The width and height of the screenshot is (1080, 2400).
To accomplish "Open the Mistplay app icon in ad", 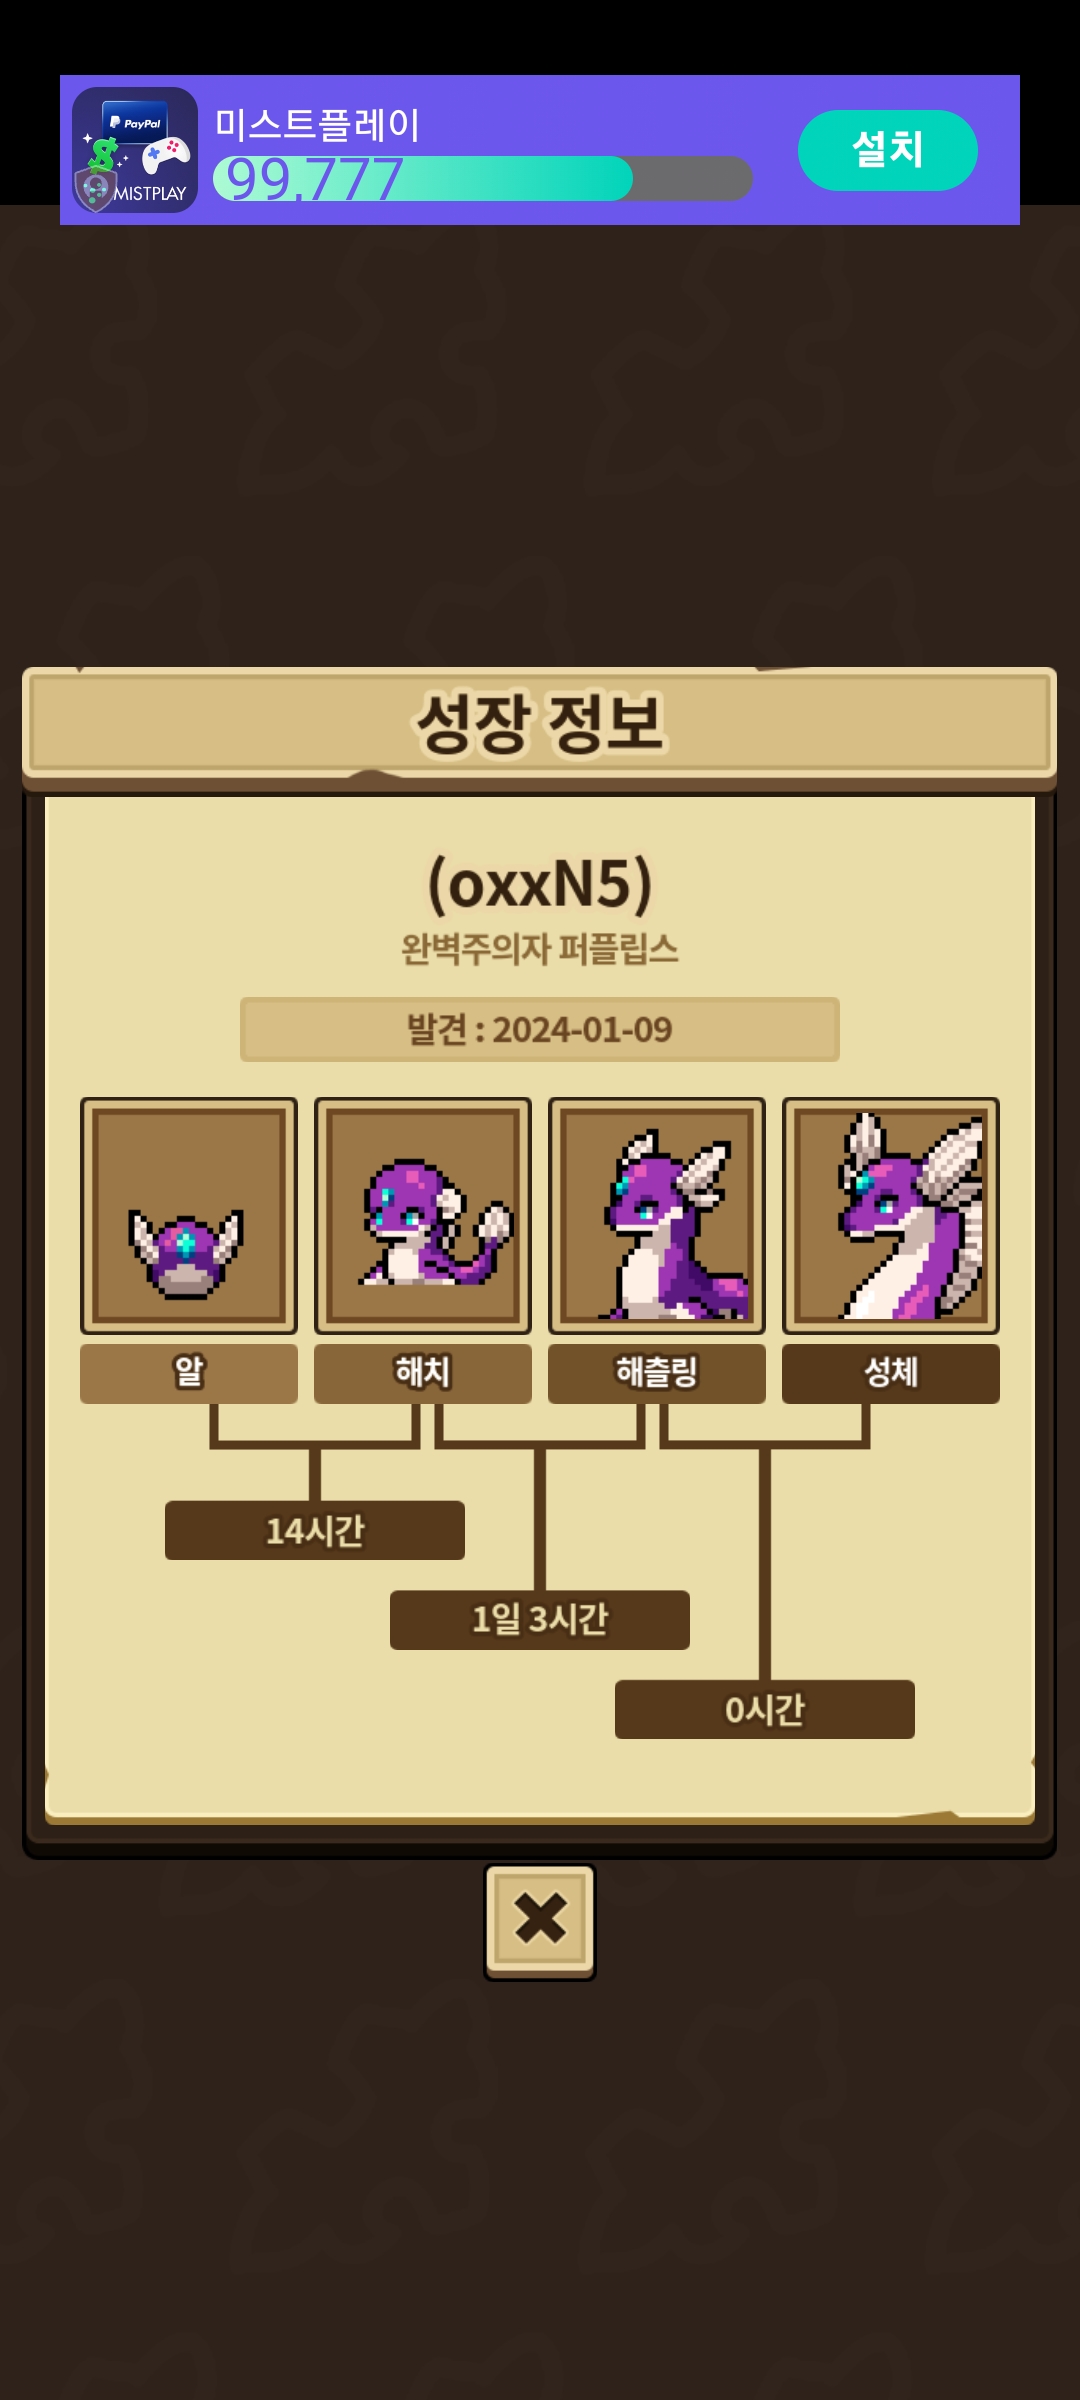I will pyautogui.click(x=135, y=150).
